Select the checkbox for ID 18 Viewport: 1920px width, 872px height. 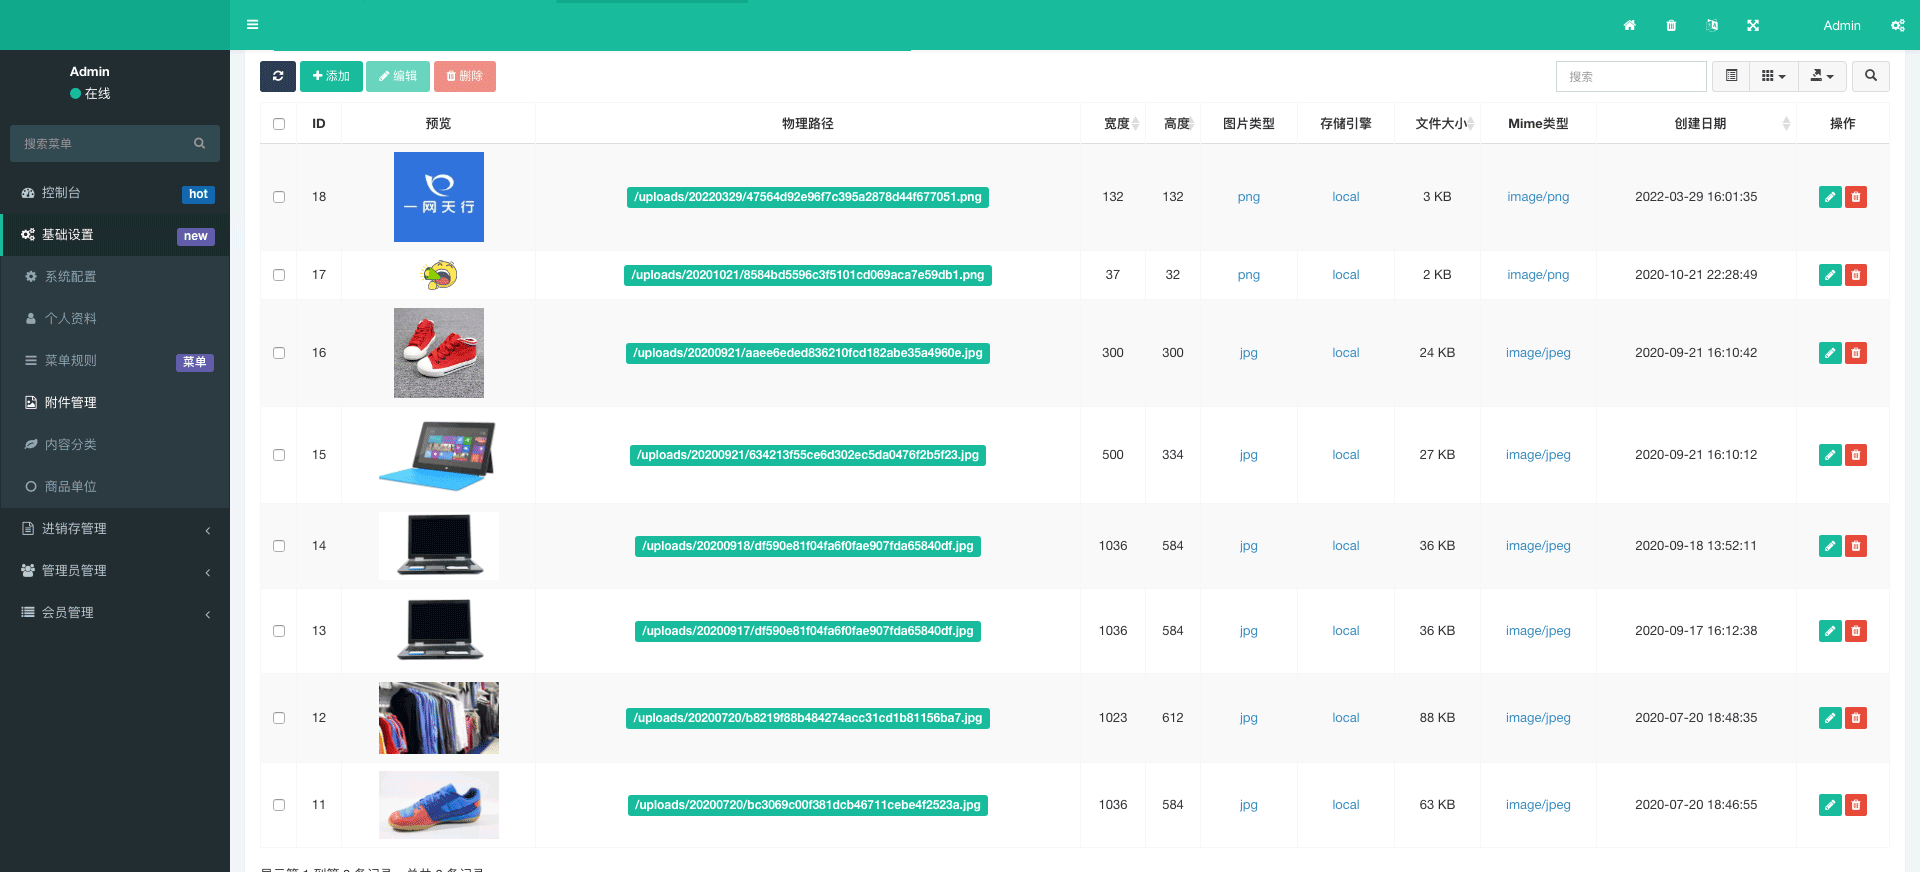click(x=279, y=197)
